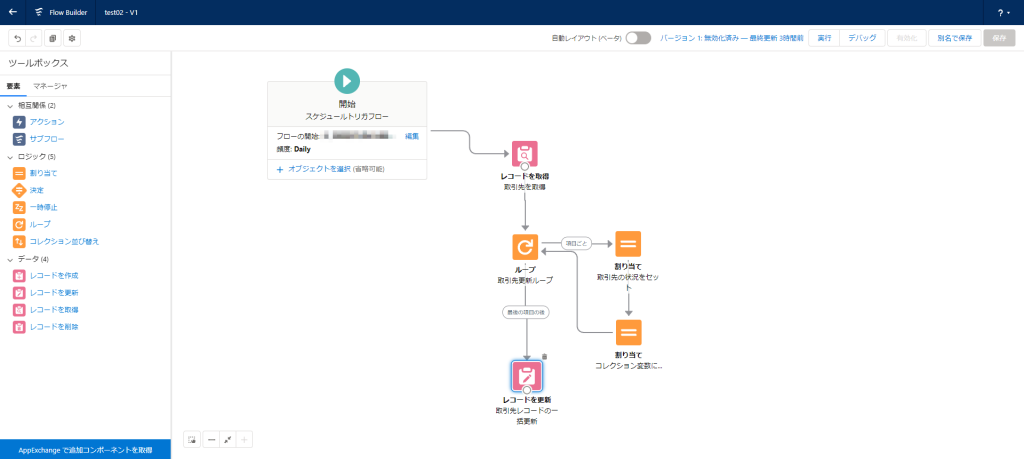Click the 最後の項目の後 connector label
1024x459 pixels.
pos(526,312)
